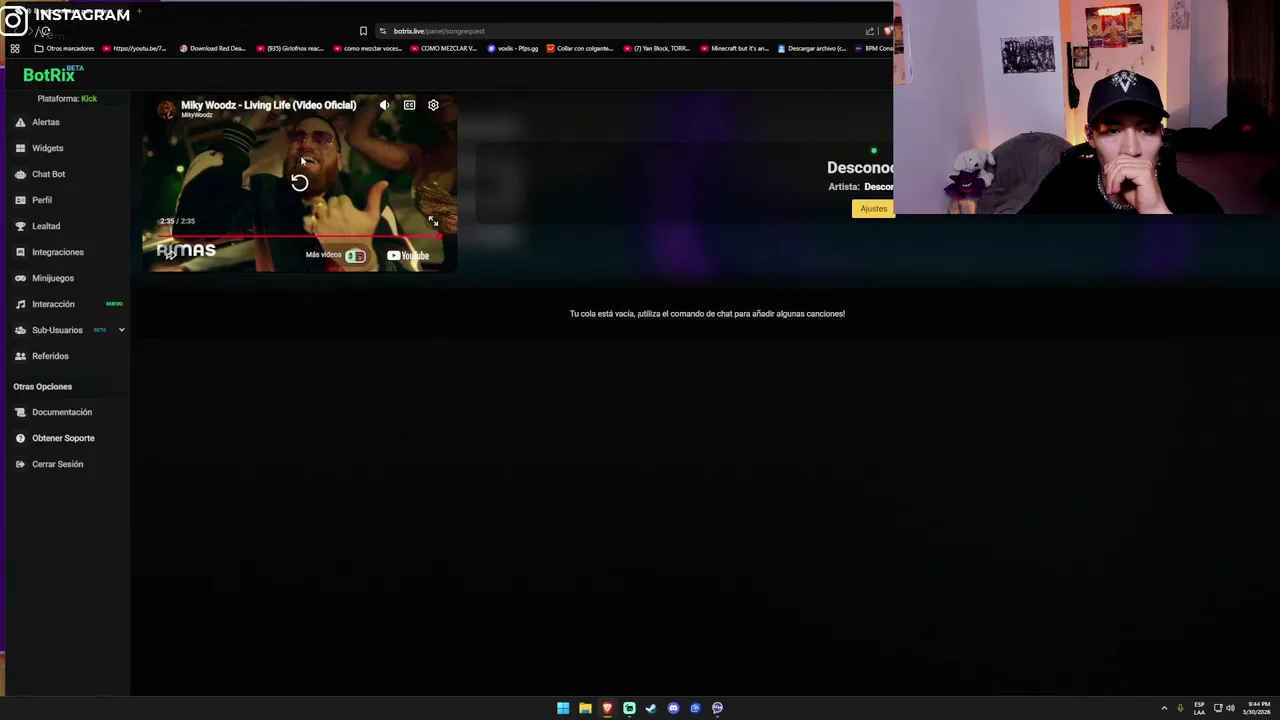The height and width of the screenshot is (720, 1280).
Task: Bookmark this page with the bookmark icon
Action: [363, 31]
